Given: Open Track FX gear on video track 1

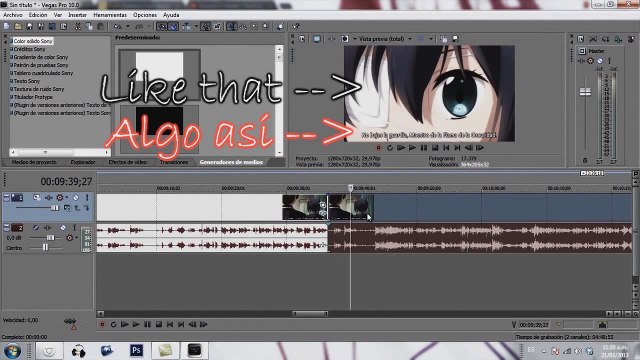Looking at the screenshot, I should [60, 198].
